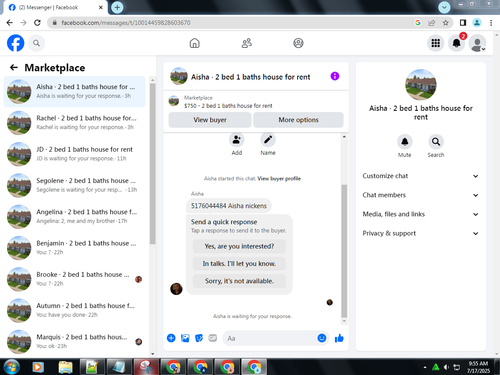Open more actions plus icon in composer
This screenshot has width=500, height=375.
click(x=171, y=338)
